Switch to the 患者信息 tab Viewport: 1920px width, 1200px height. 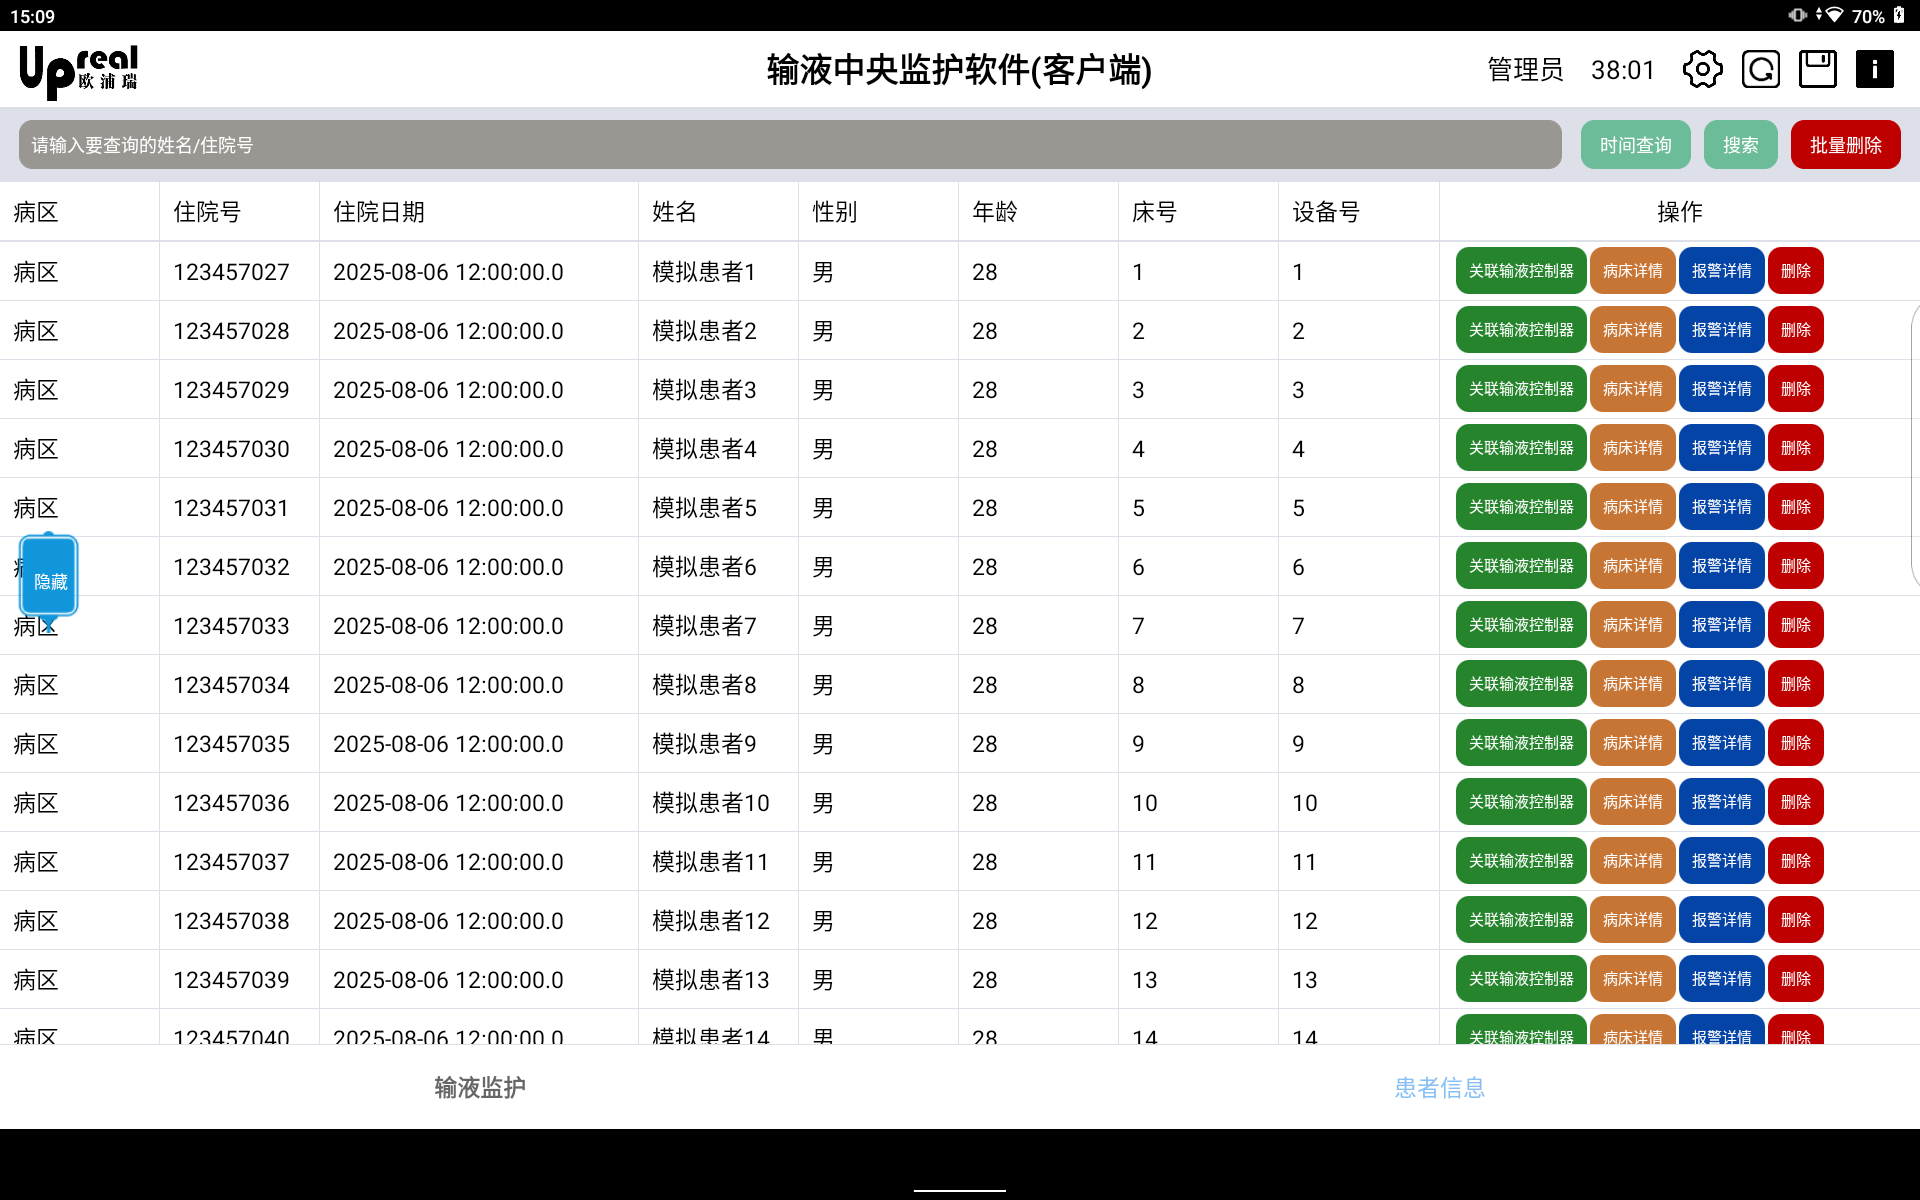tap(1439, 1087)
